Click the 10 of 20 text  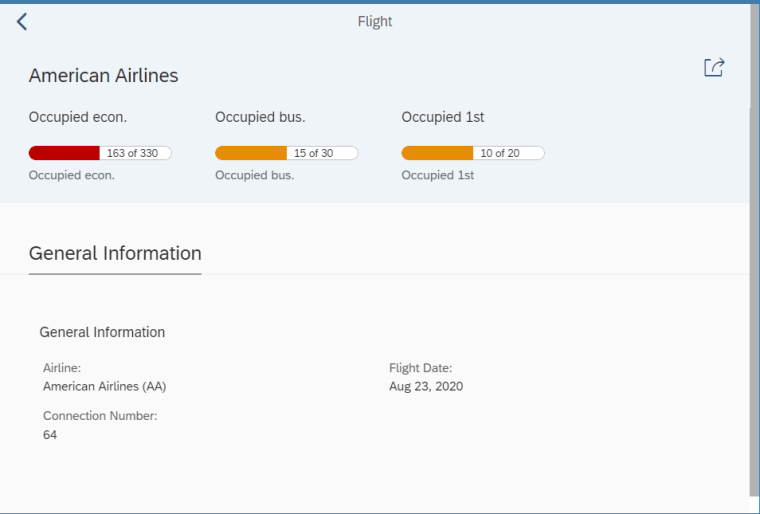(x=500, y=153)
